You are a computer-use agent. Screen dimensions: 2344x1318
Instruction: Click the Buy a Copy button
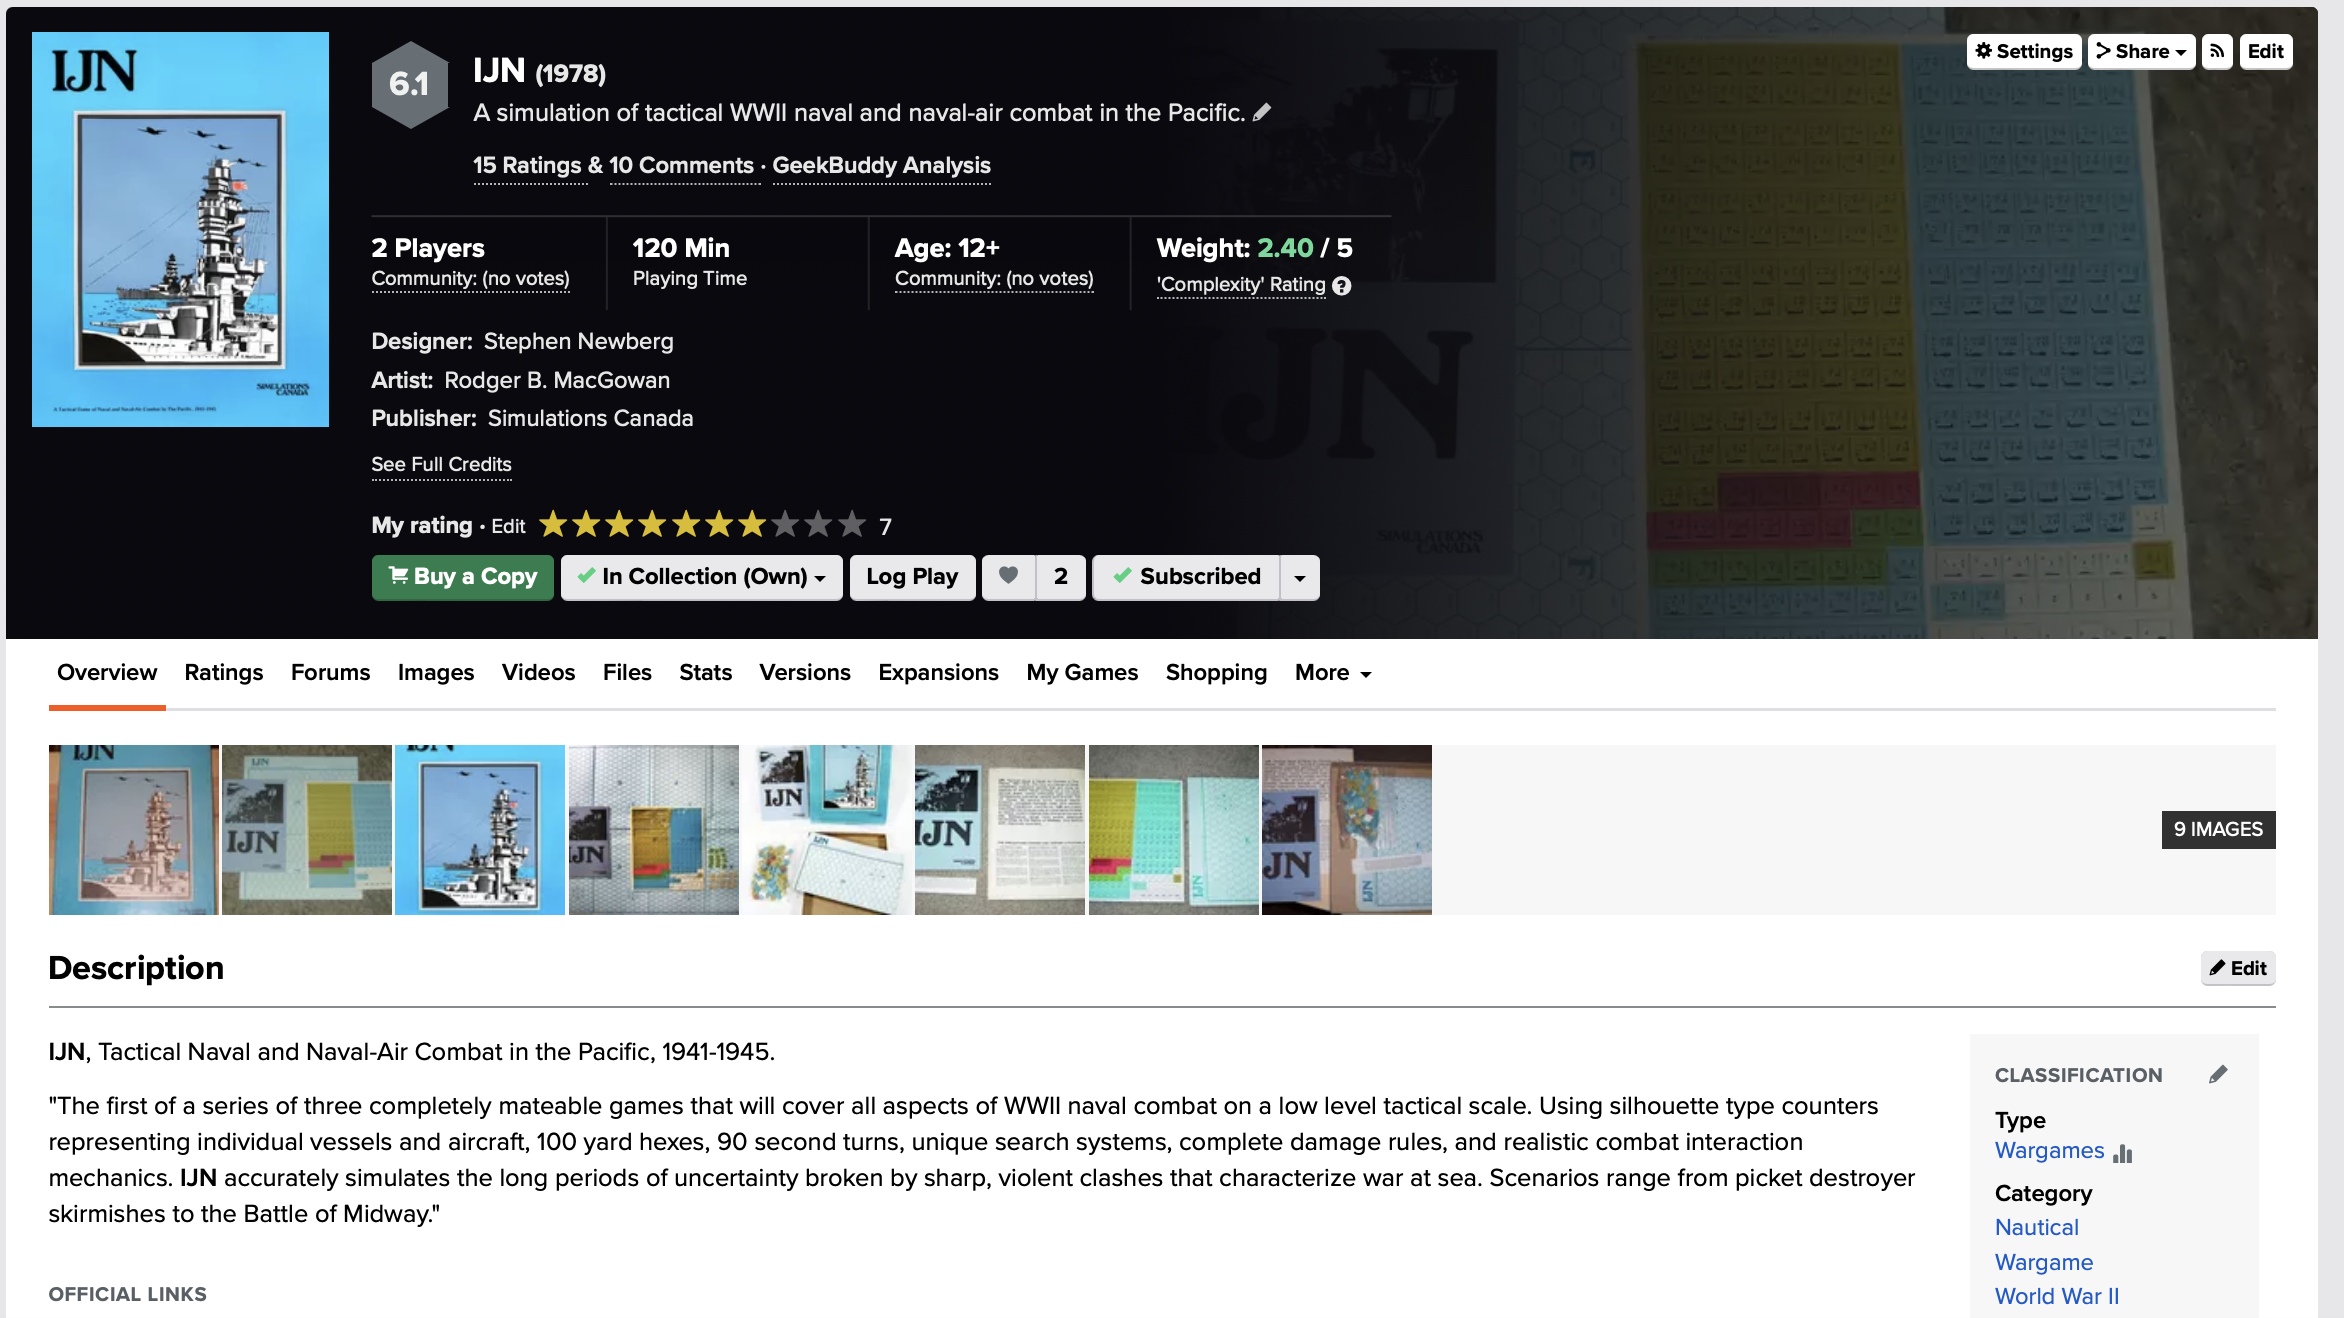[x=462, y=577]
